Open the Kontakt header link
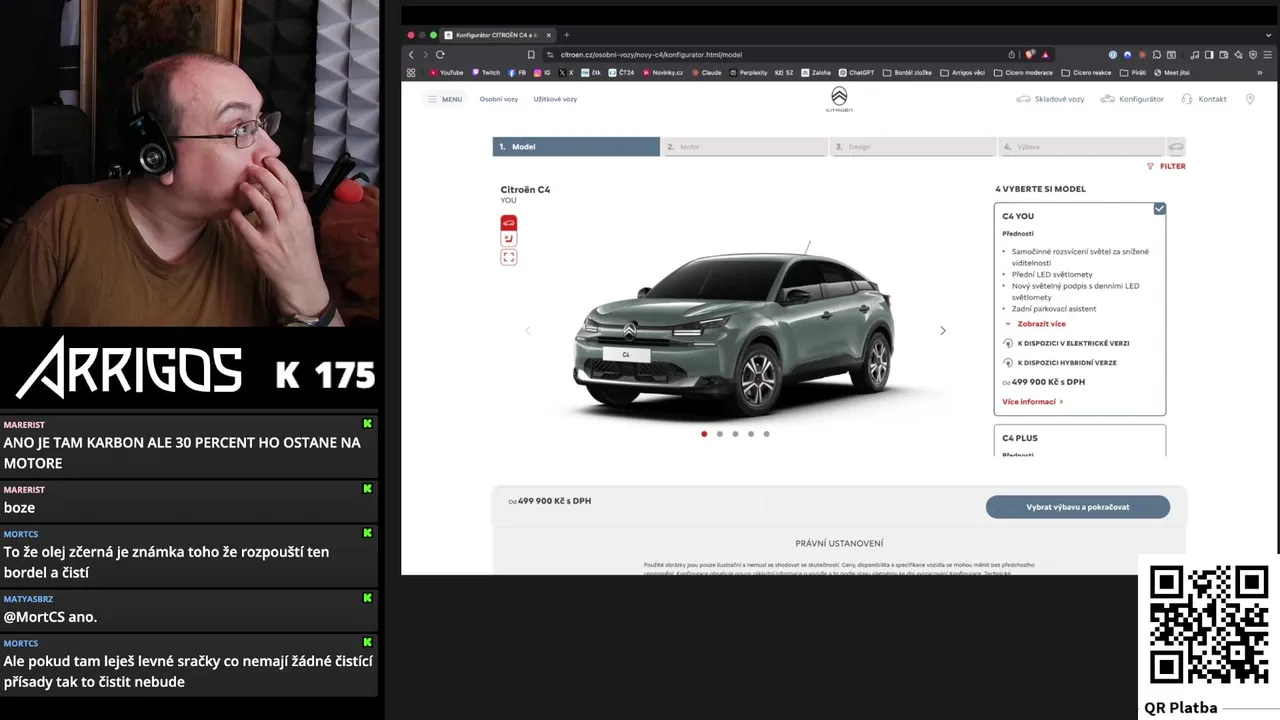Screen dimensions: 1280x720 pyautogui.click(x=1204, y=99)
